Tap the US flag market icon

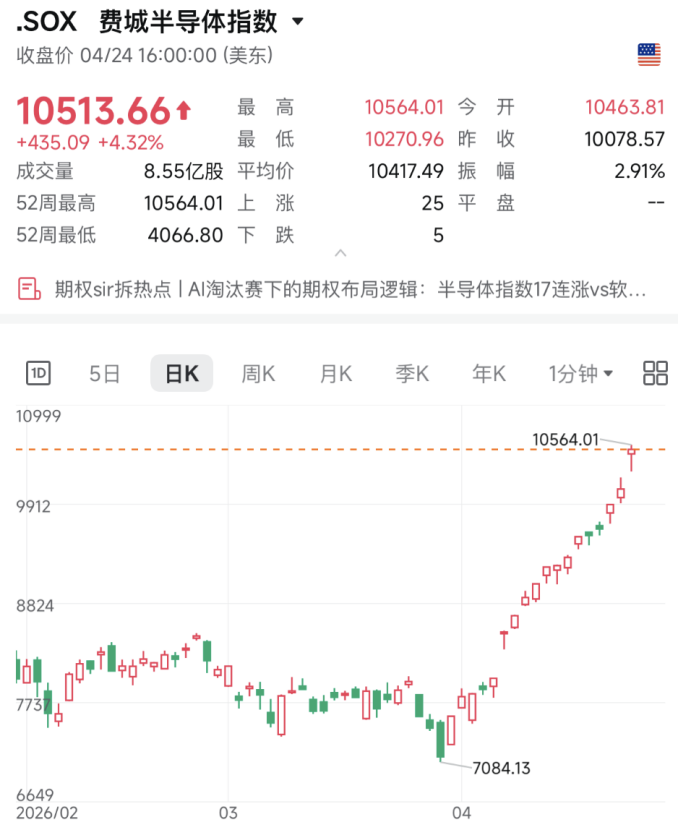649,55
